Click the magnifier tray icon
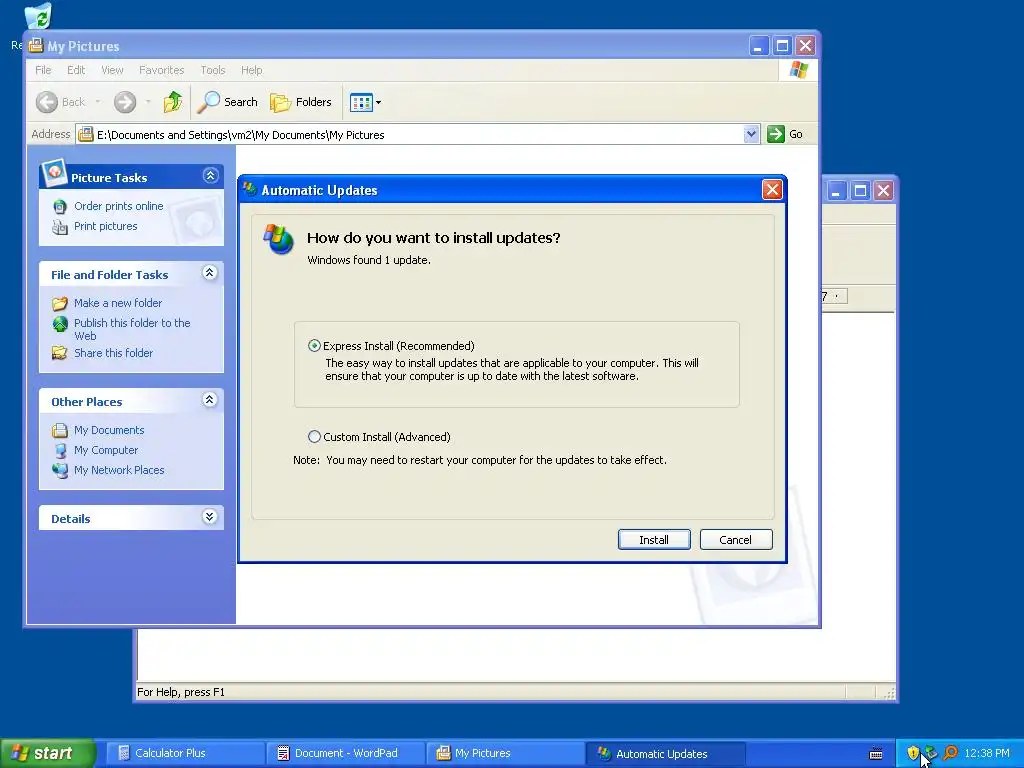 coord(950,753)
